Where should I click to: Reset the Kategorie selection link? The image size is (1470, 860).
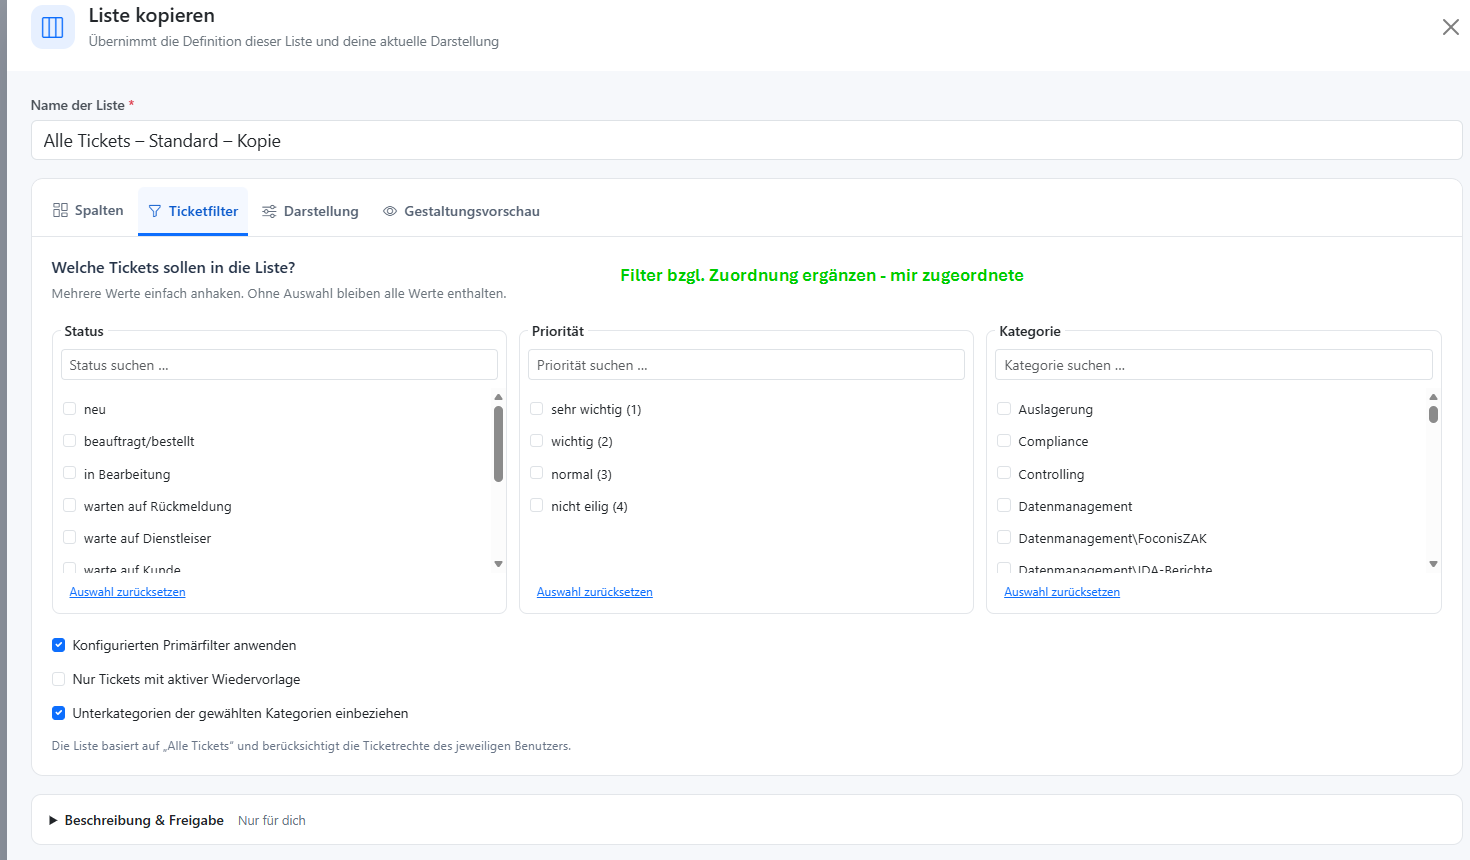[1062, 592]
